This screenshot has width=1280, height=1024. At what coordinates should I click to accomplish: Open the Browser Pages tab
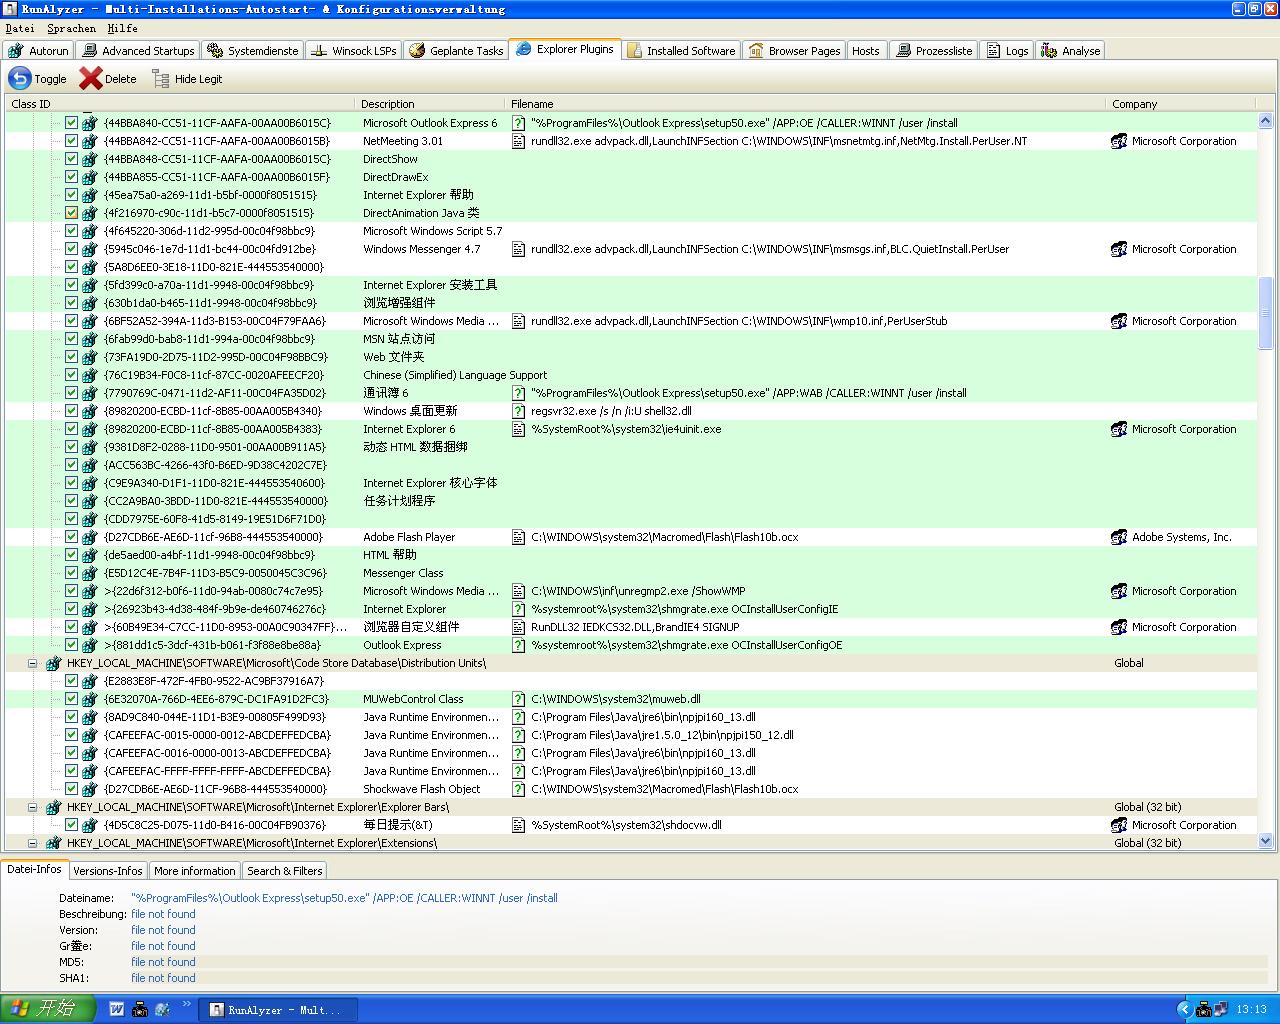[794, 50]
